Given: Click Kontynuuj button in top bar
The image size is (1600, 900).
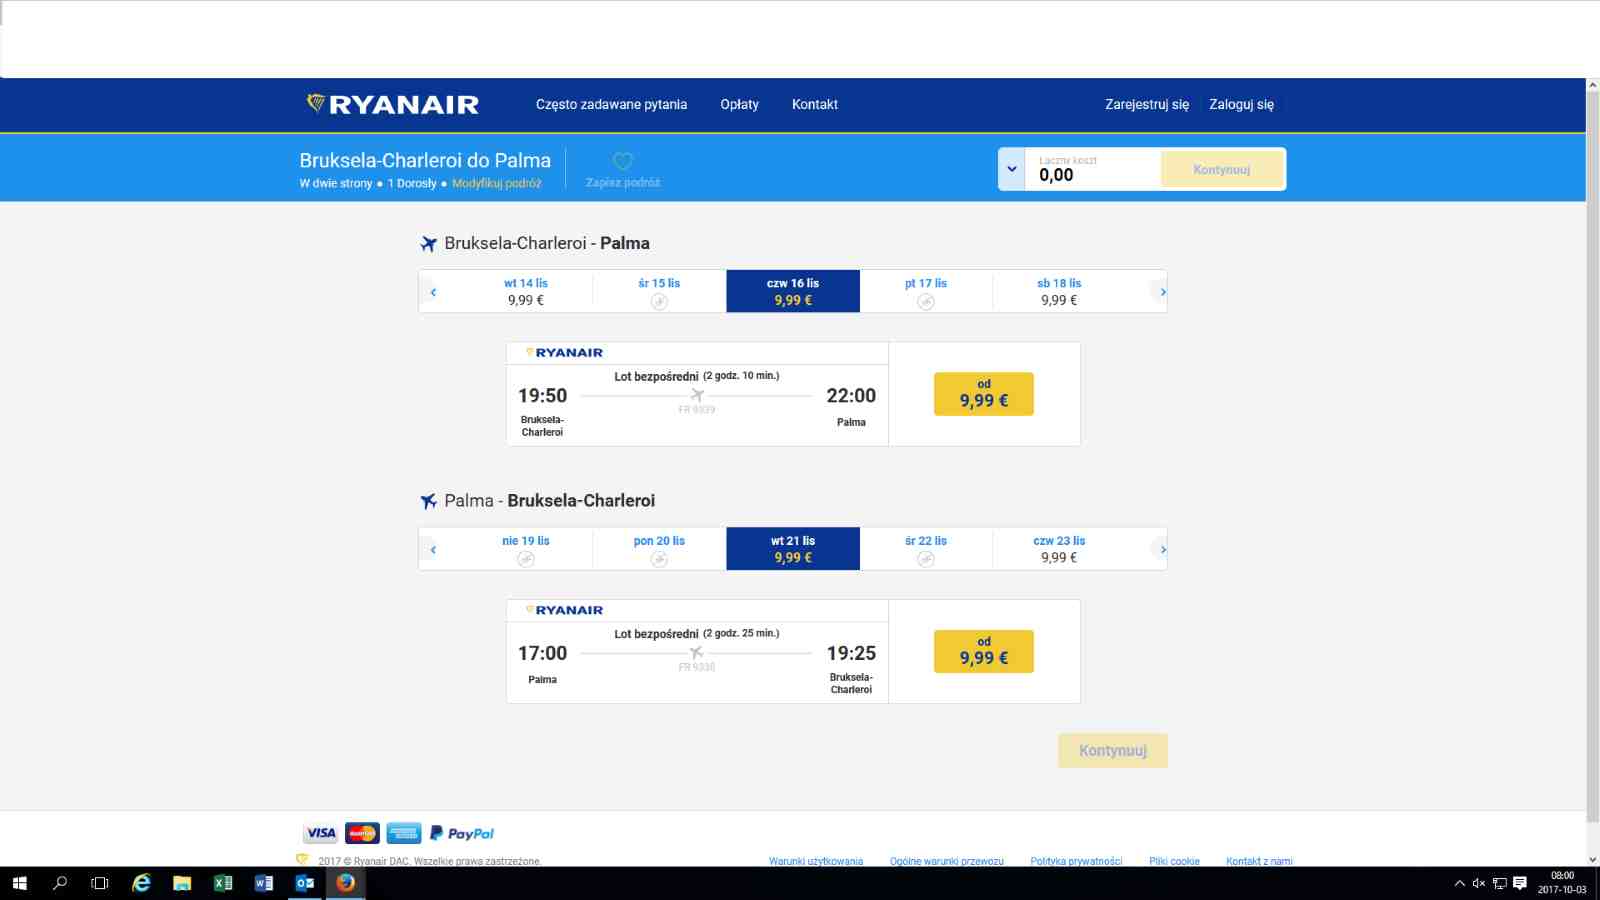Looking at the screenshot, I should pos(1221,169).
